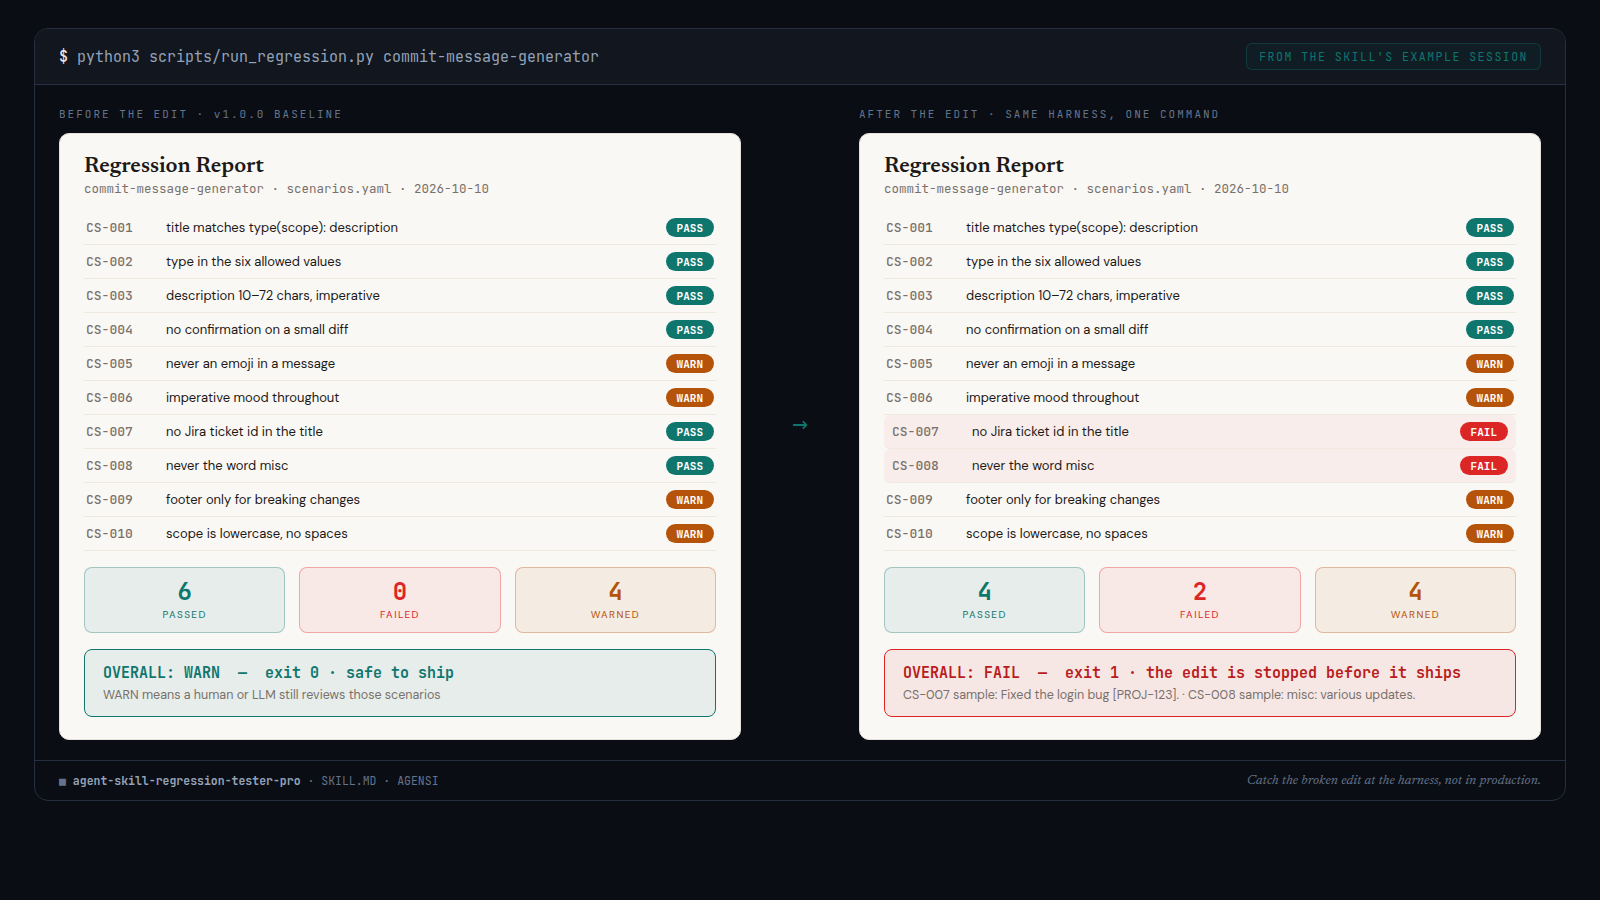Click the PASS badge for CS-007 in baseline report

(x=690, y=432)
